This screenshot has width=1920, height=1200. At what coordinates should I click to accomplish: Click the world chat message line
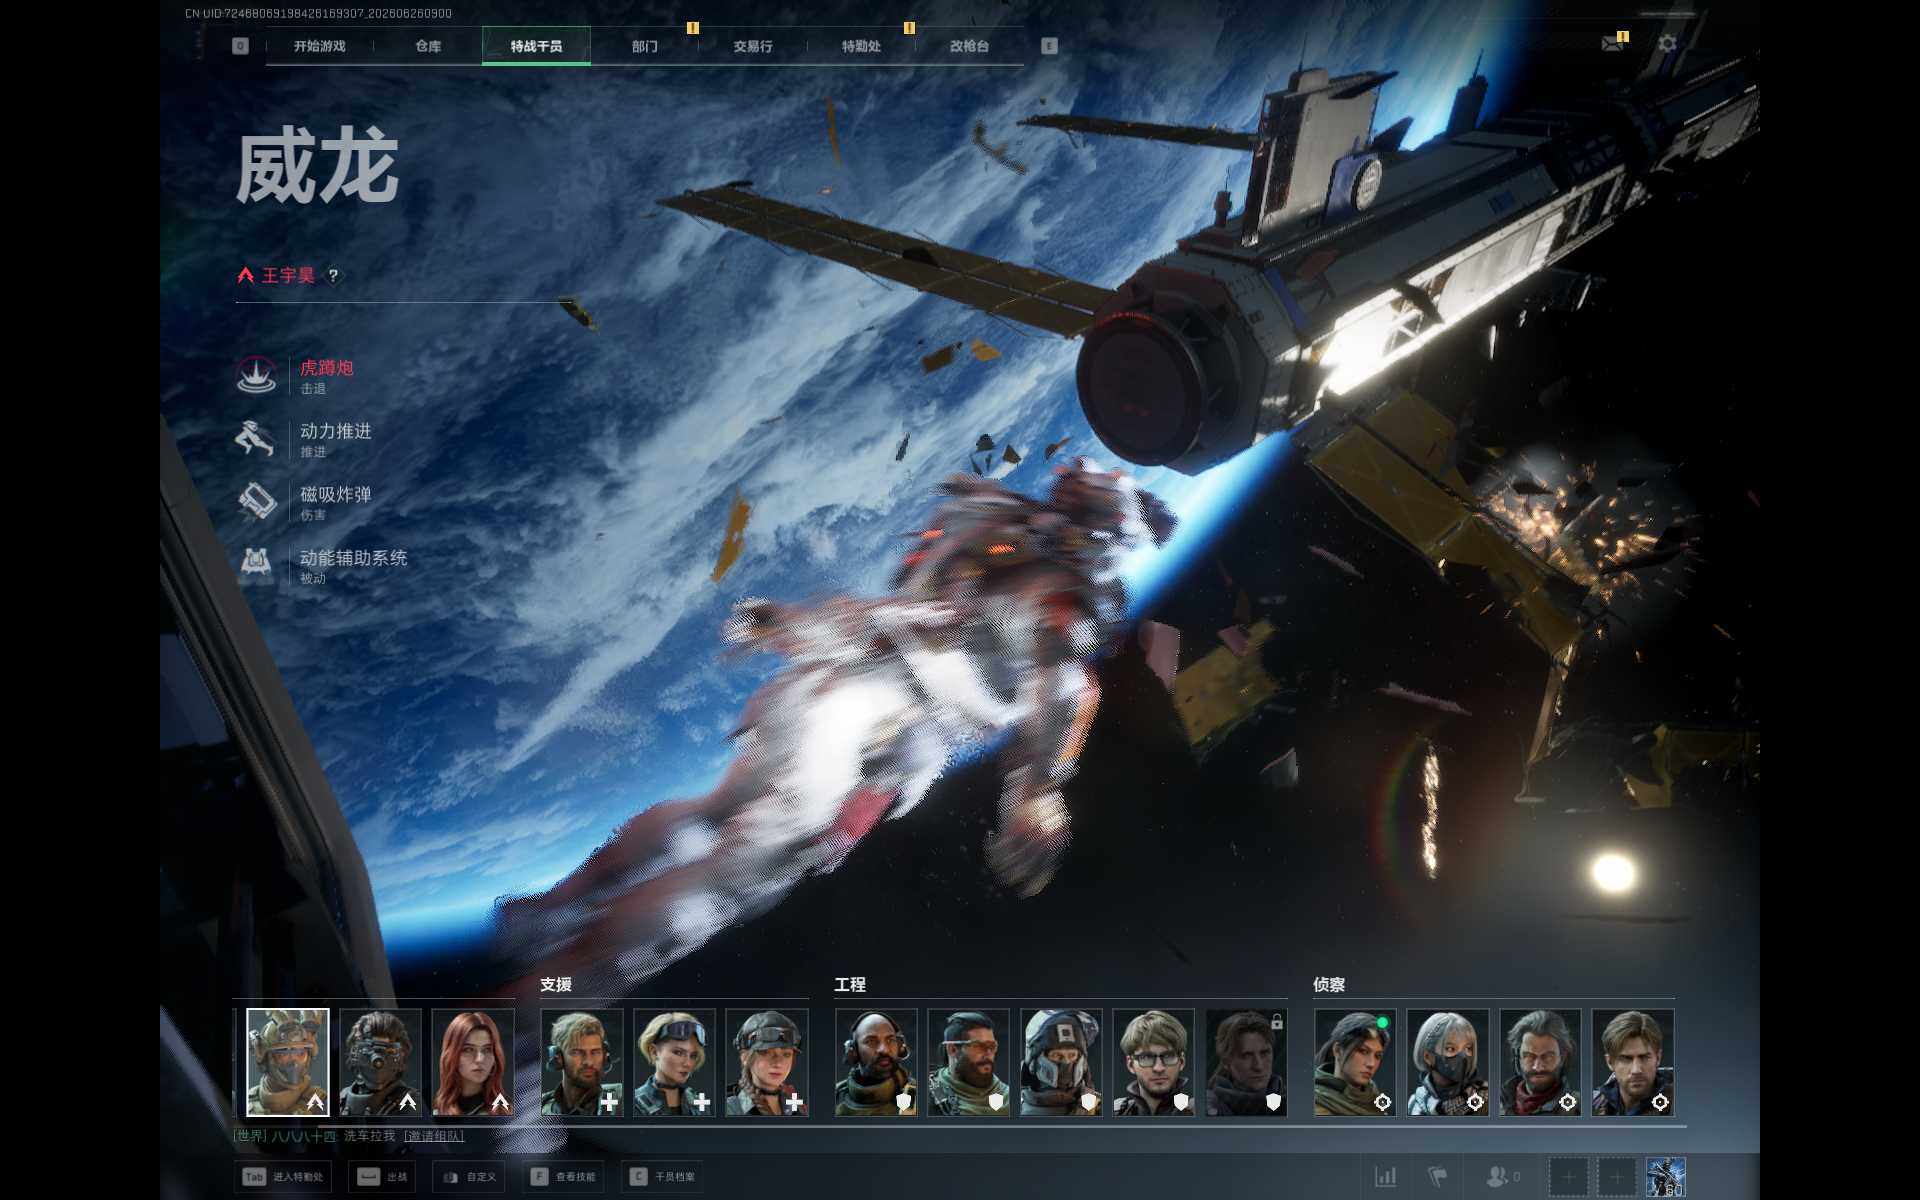(349, 1136)
